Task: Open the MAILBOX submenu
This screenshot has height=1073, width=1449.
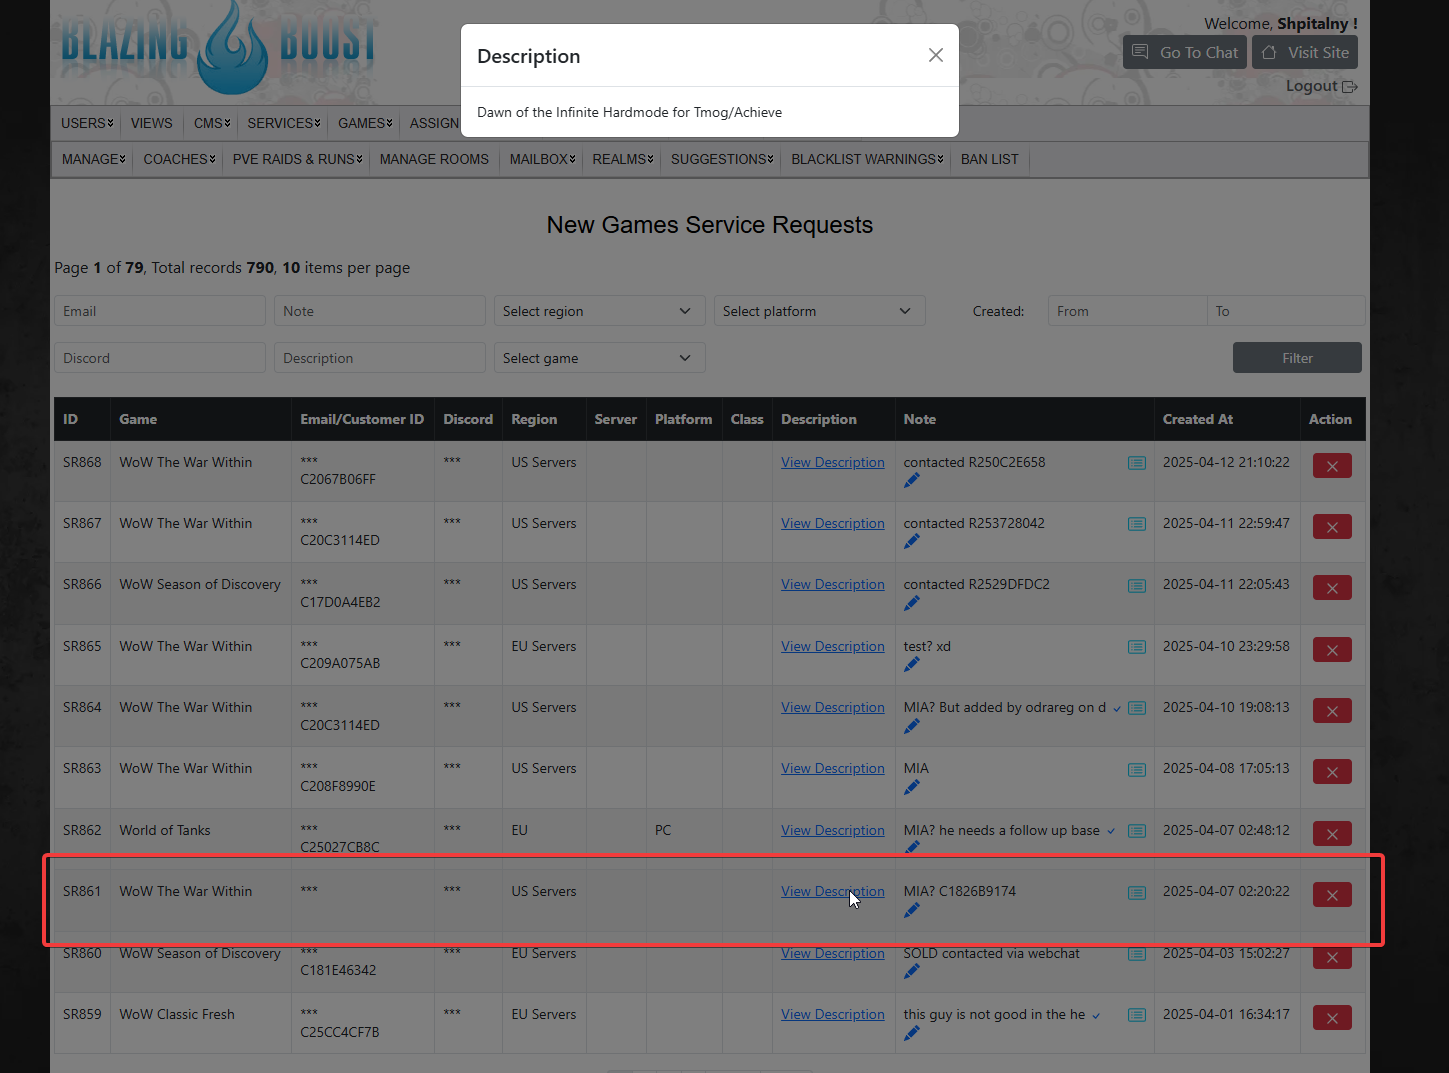Action: point(542,159)
